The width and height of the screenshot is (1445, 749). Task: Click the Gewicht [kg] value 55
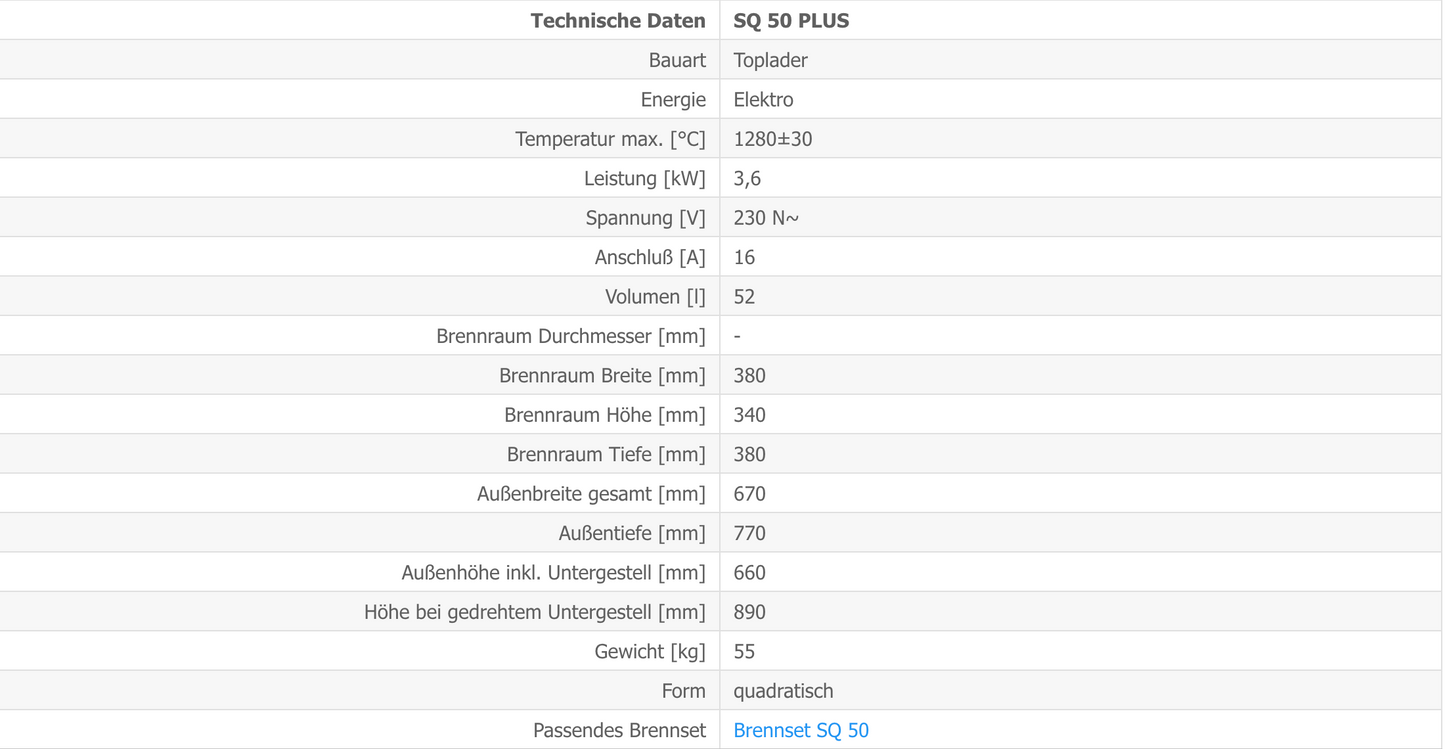[x=744, y=652]
